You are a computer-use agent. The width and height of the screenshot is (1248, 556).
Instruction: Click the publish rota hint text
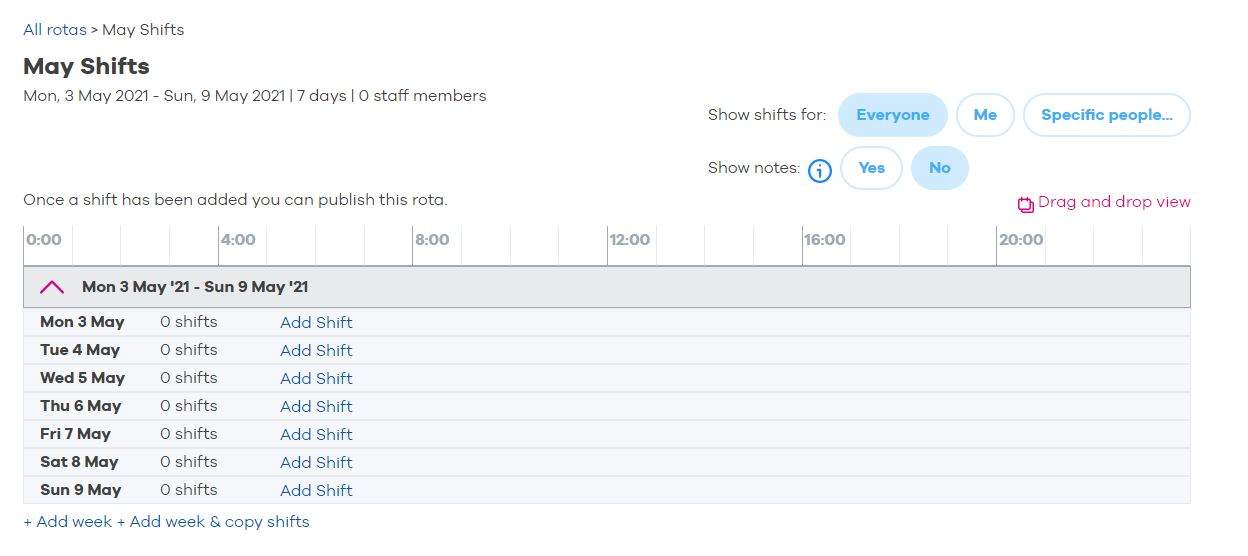click(235, 200)
